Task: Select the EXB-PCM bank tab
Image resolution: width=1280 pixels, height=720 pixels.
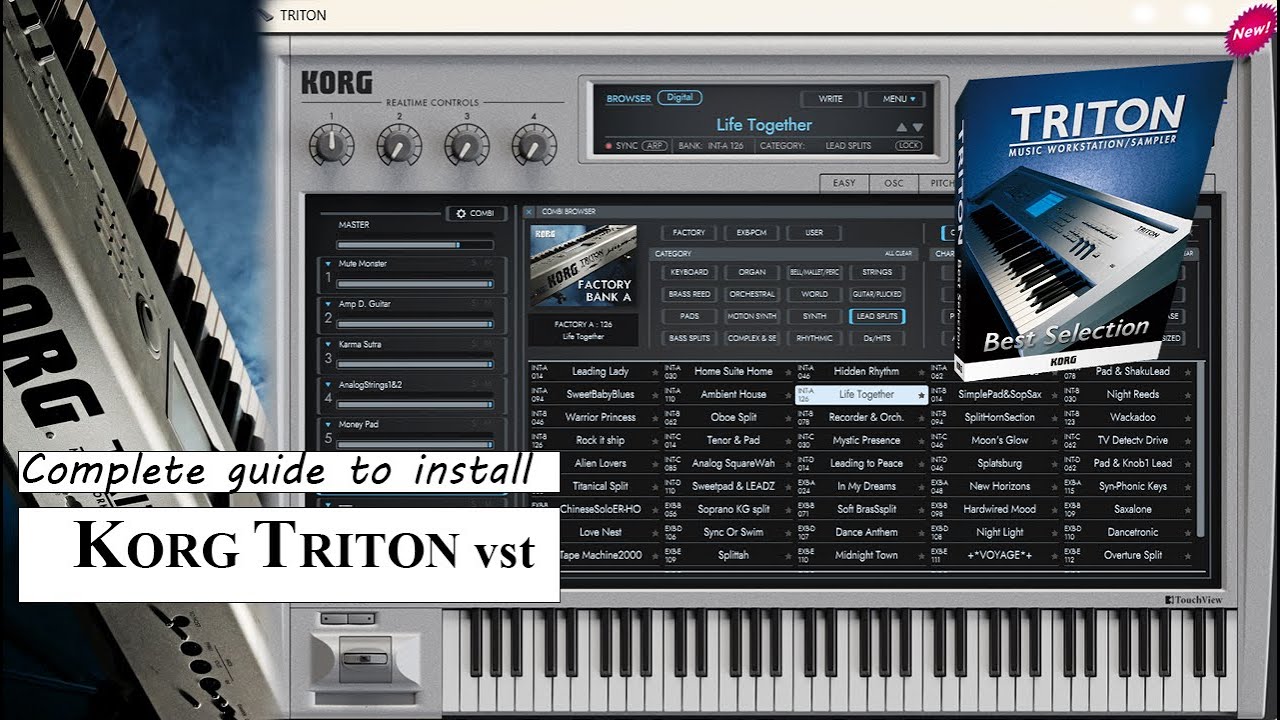Action: click(x=751, y=233)
